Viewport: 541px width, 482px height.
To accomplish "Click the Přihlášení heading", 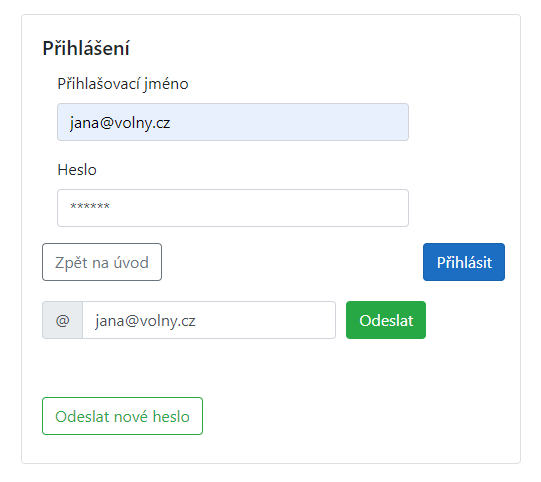I will pyautogui.click(x=86, y=48).
